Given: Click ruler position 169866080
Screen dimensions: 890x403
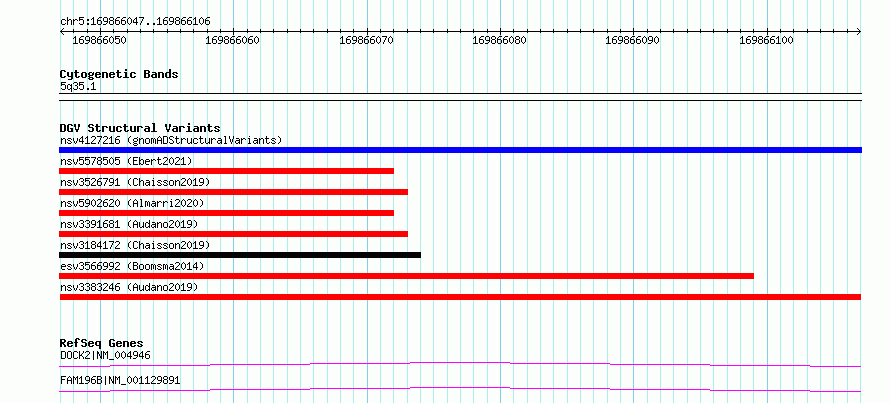Looking at the screenshot, I should coord(500,41).
